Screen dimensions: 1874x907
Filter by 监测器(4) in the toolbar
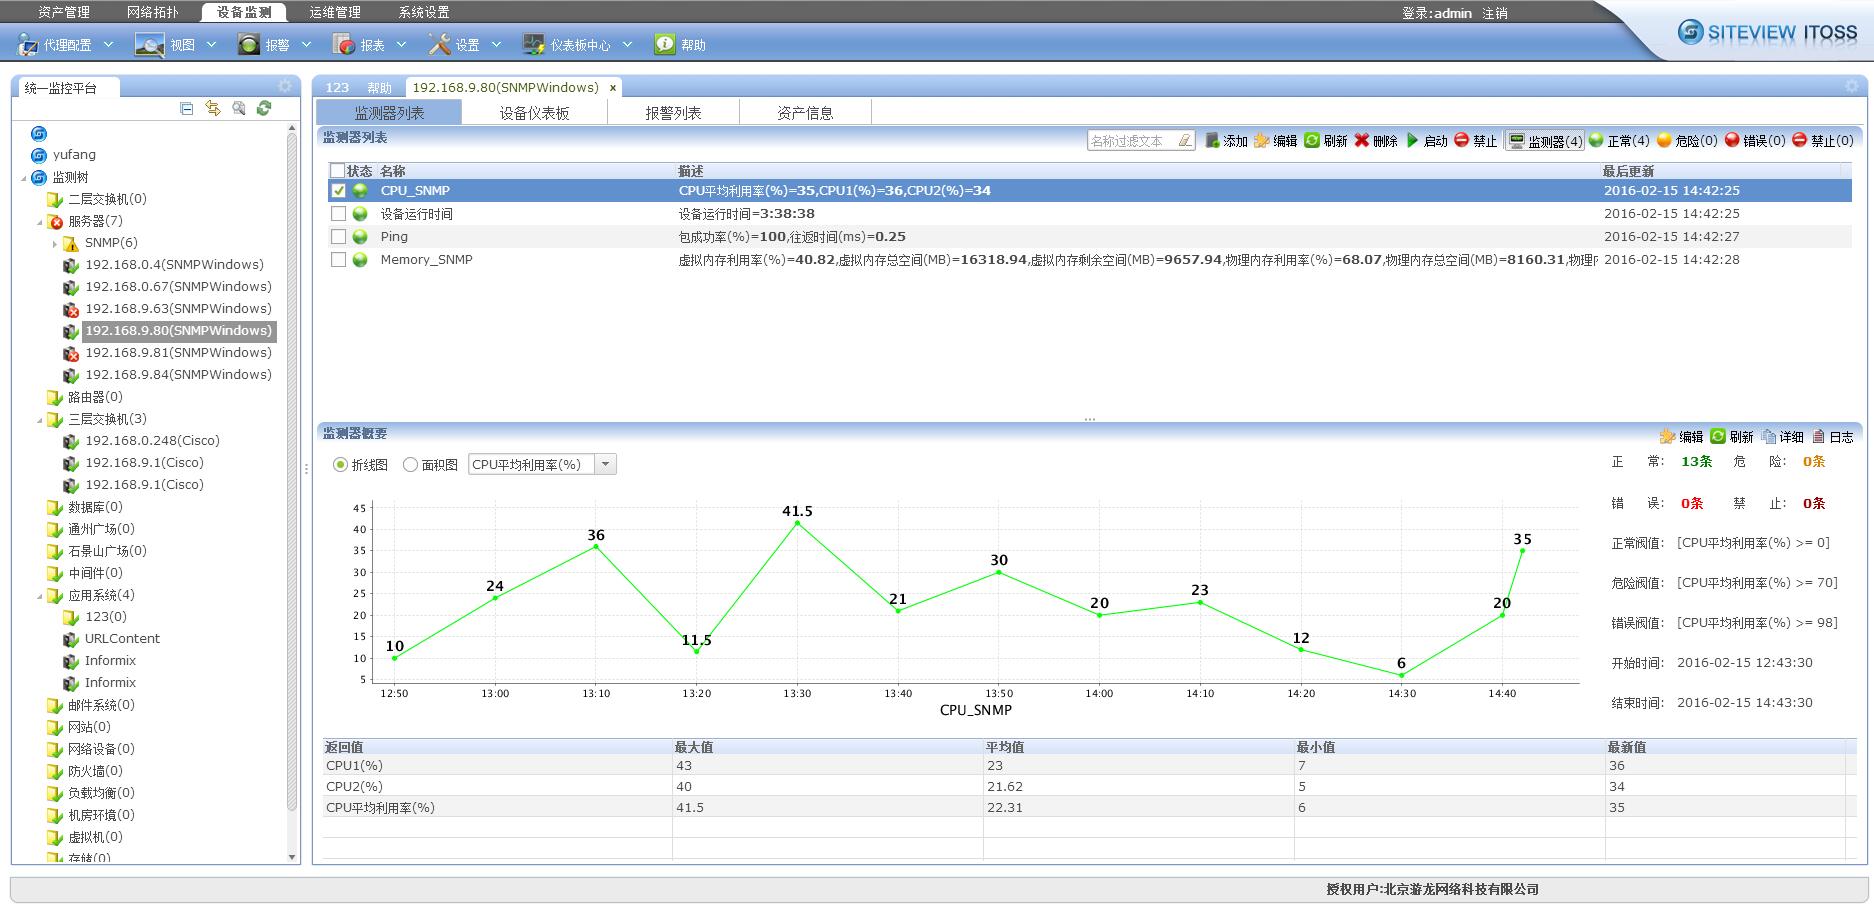click(1545, 141)
